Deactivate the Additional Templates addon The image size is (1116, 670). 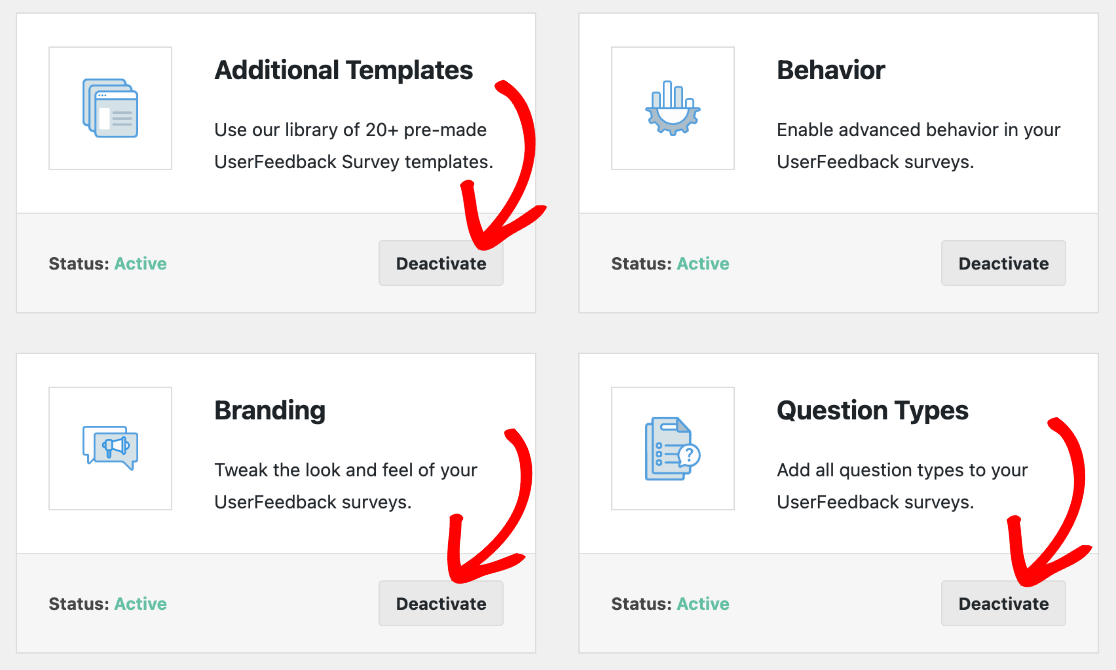(441, 264)
